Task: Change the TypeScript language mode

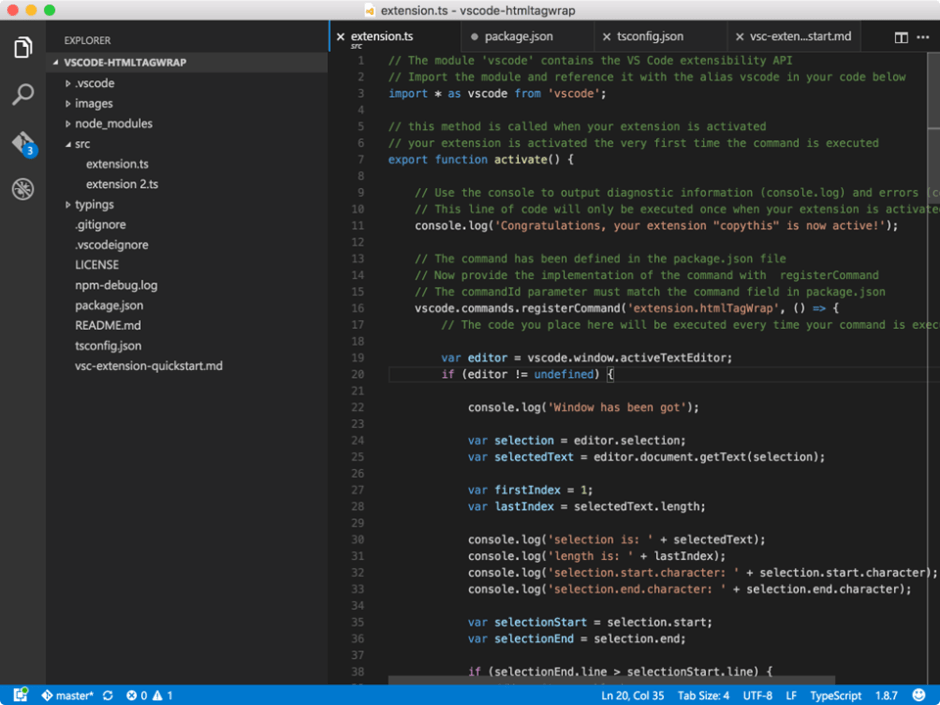Action: point(836,695)
